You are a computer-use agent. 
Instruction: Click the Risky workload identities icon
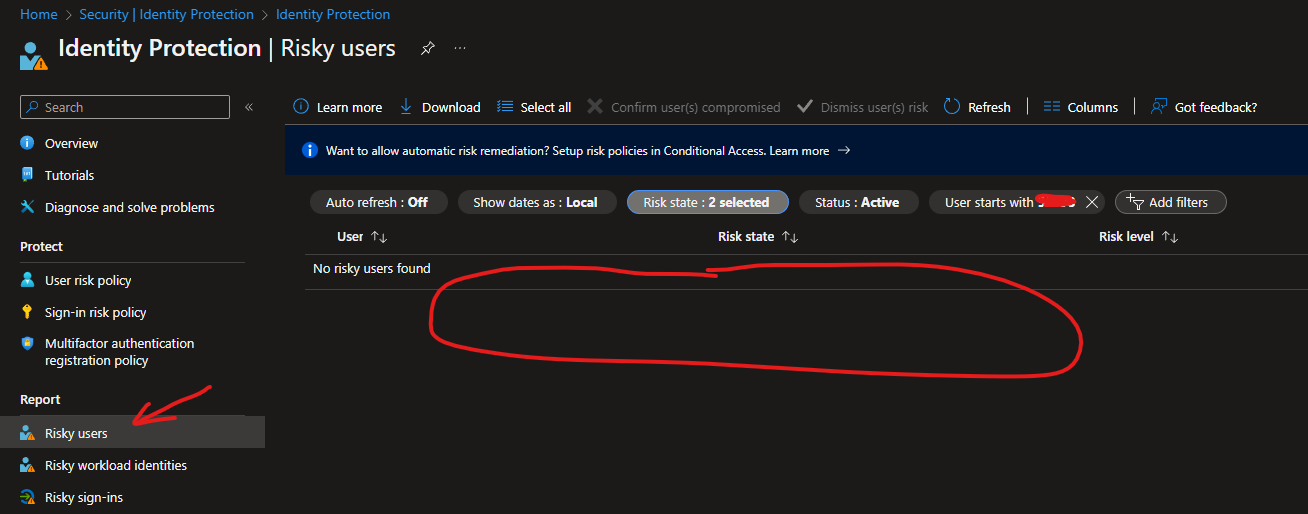tap(27, 465)
